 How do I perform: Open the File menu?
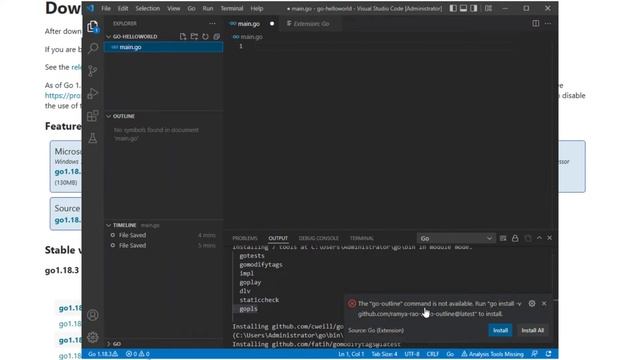106,8
